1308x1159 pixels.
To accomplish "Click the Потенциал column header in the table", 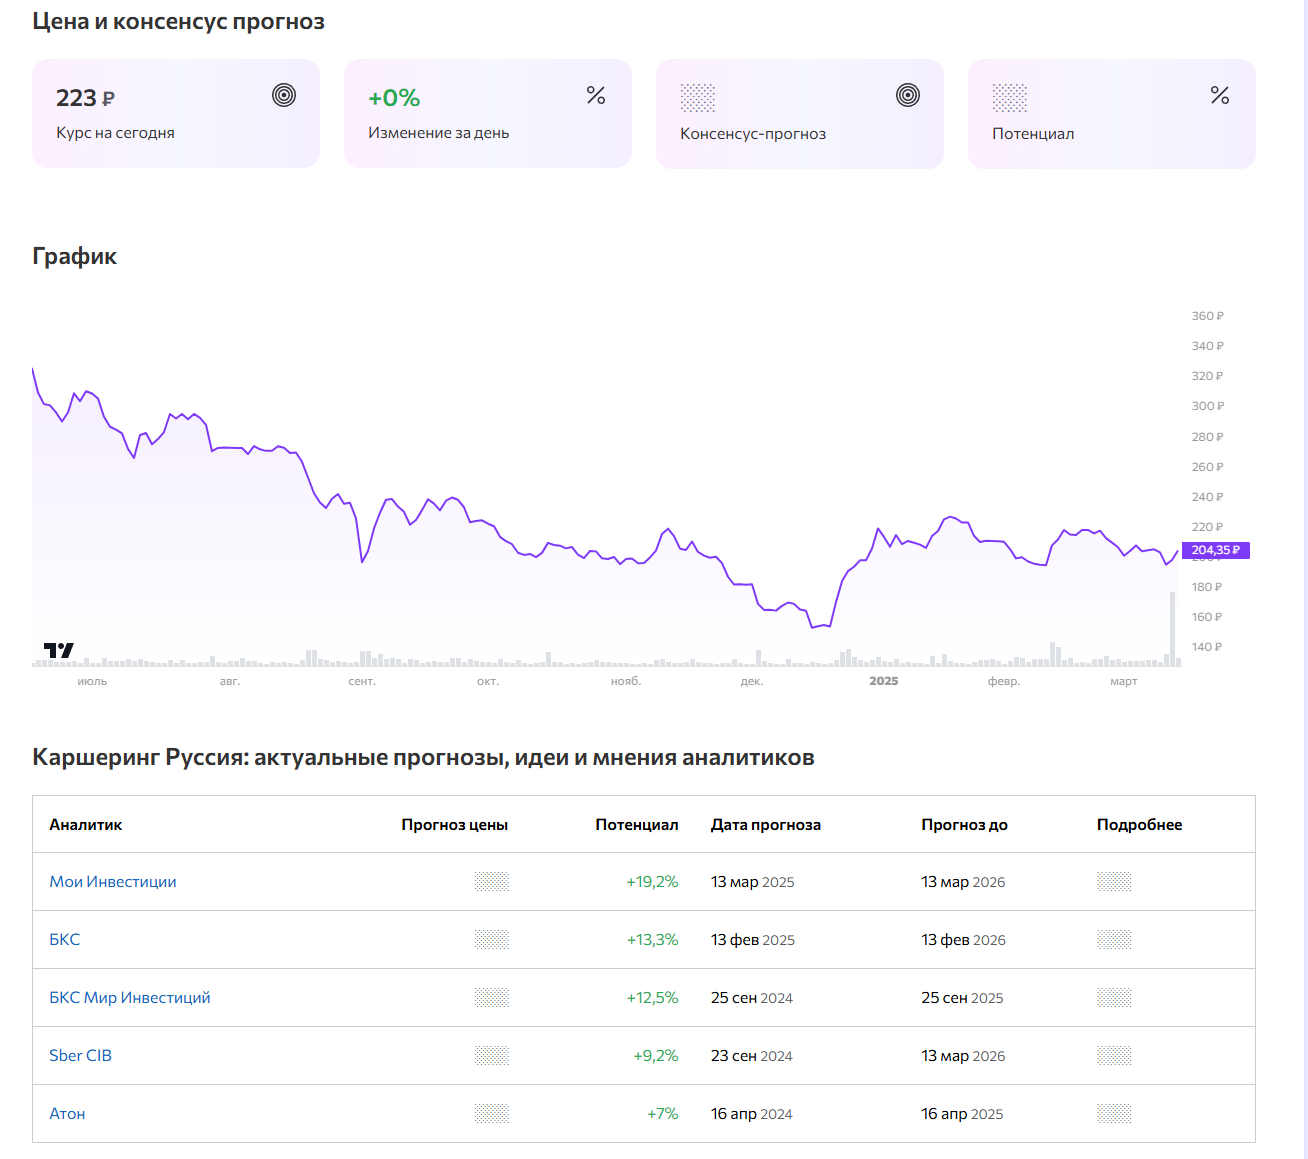I will click(637, 825).
